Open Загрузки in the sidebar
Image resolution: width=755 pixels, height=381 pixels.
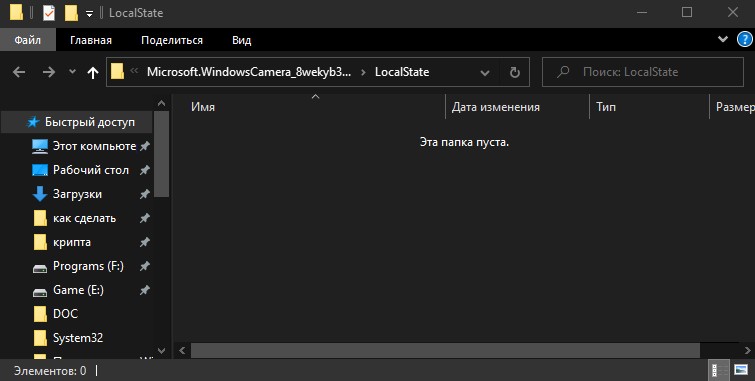pos(77,194)
